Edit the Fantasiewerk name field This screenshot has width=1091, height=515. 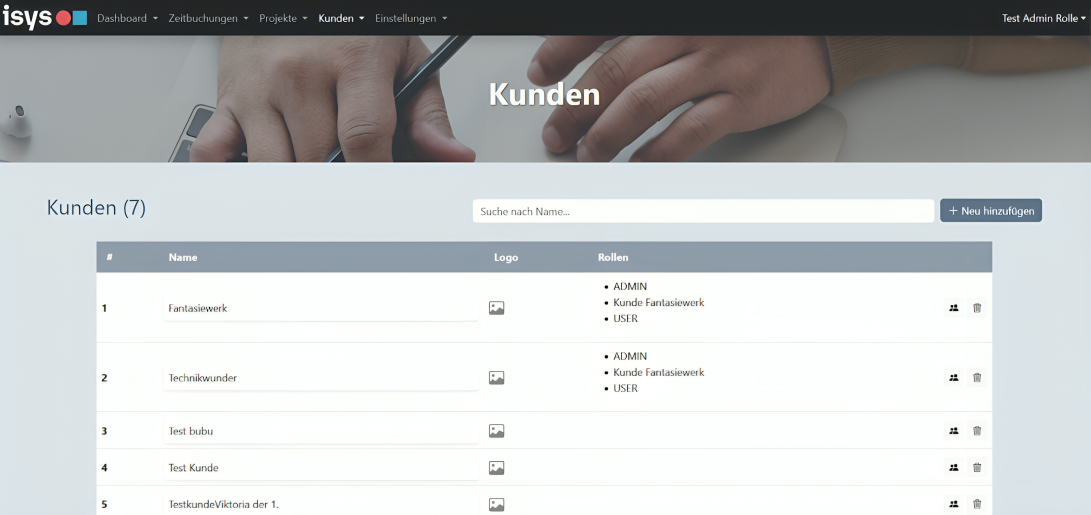point(321,308)
